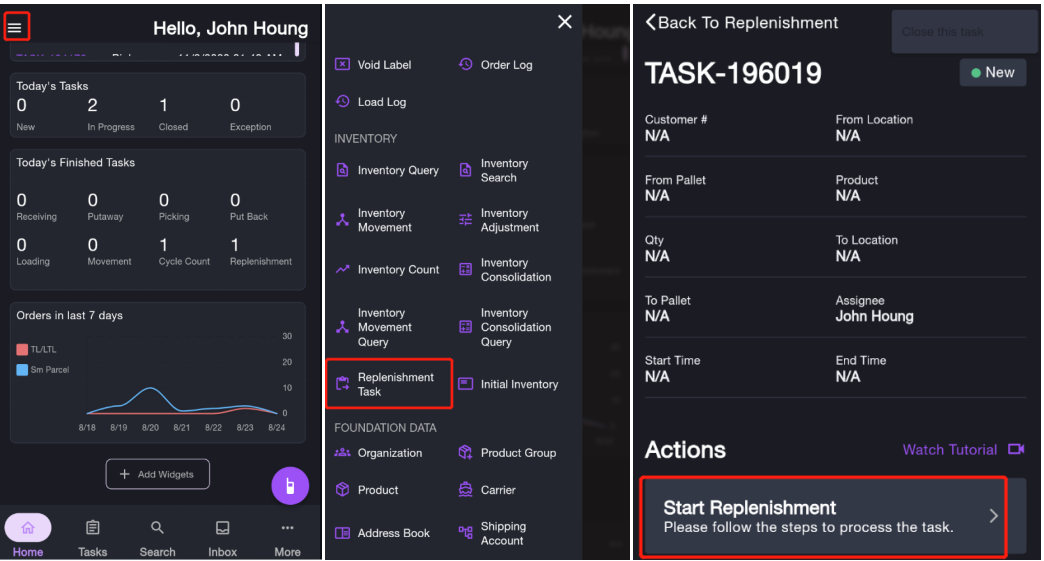This screenshot has width=1044, height=561.
Task: Open Void Label icon entry
Action: coord(343,65)
